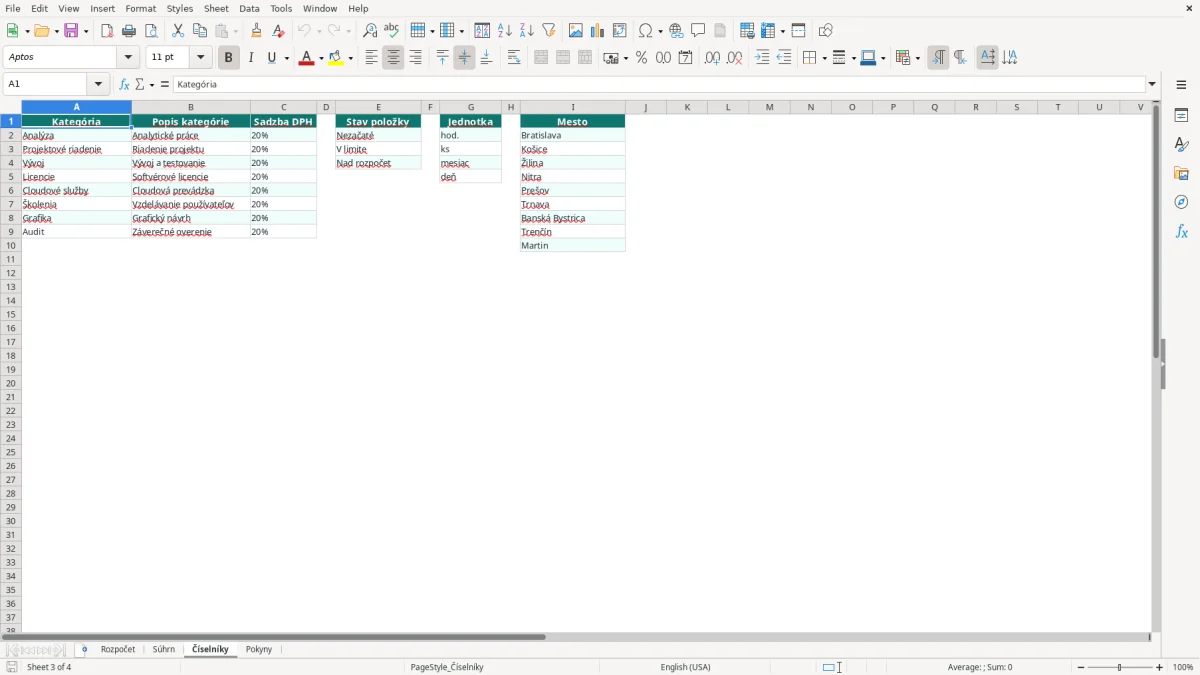This screenshot has width=1200, height=675.
Task: Click the Clone Formatting paintbrush icon
Action: [257, 31]
